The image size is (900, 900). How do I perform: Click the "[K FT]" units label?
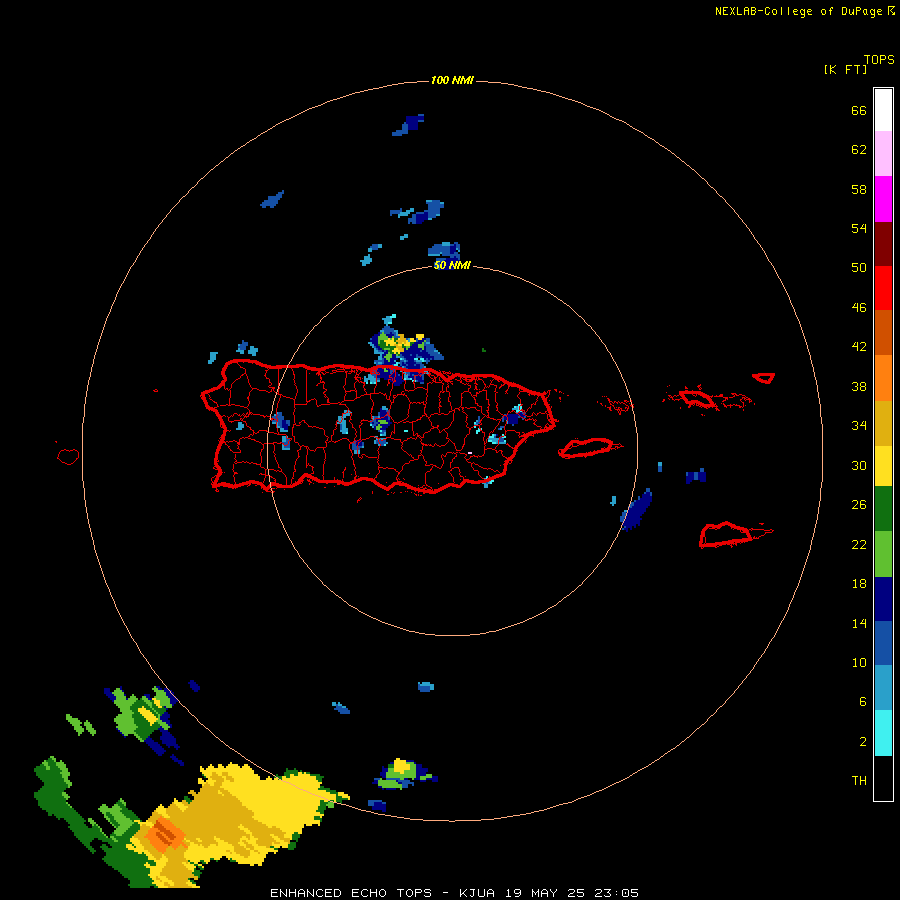[x=845, y=69]
